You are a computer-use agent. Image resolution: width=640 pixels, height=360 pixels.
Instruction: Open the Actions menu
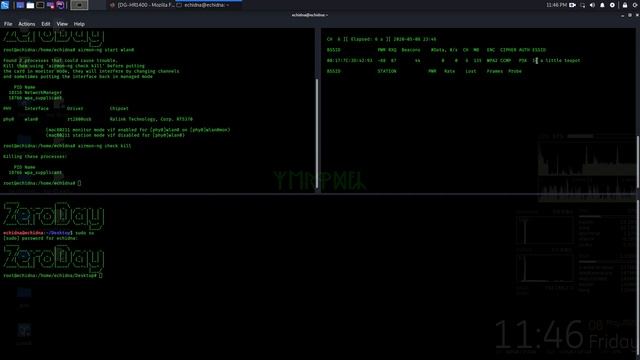point(27,24)
